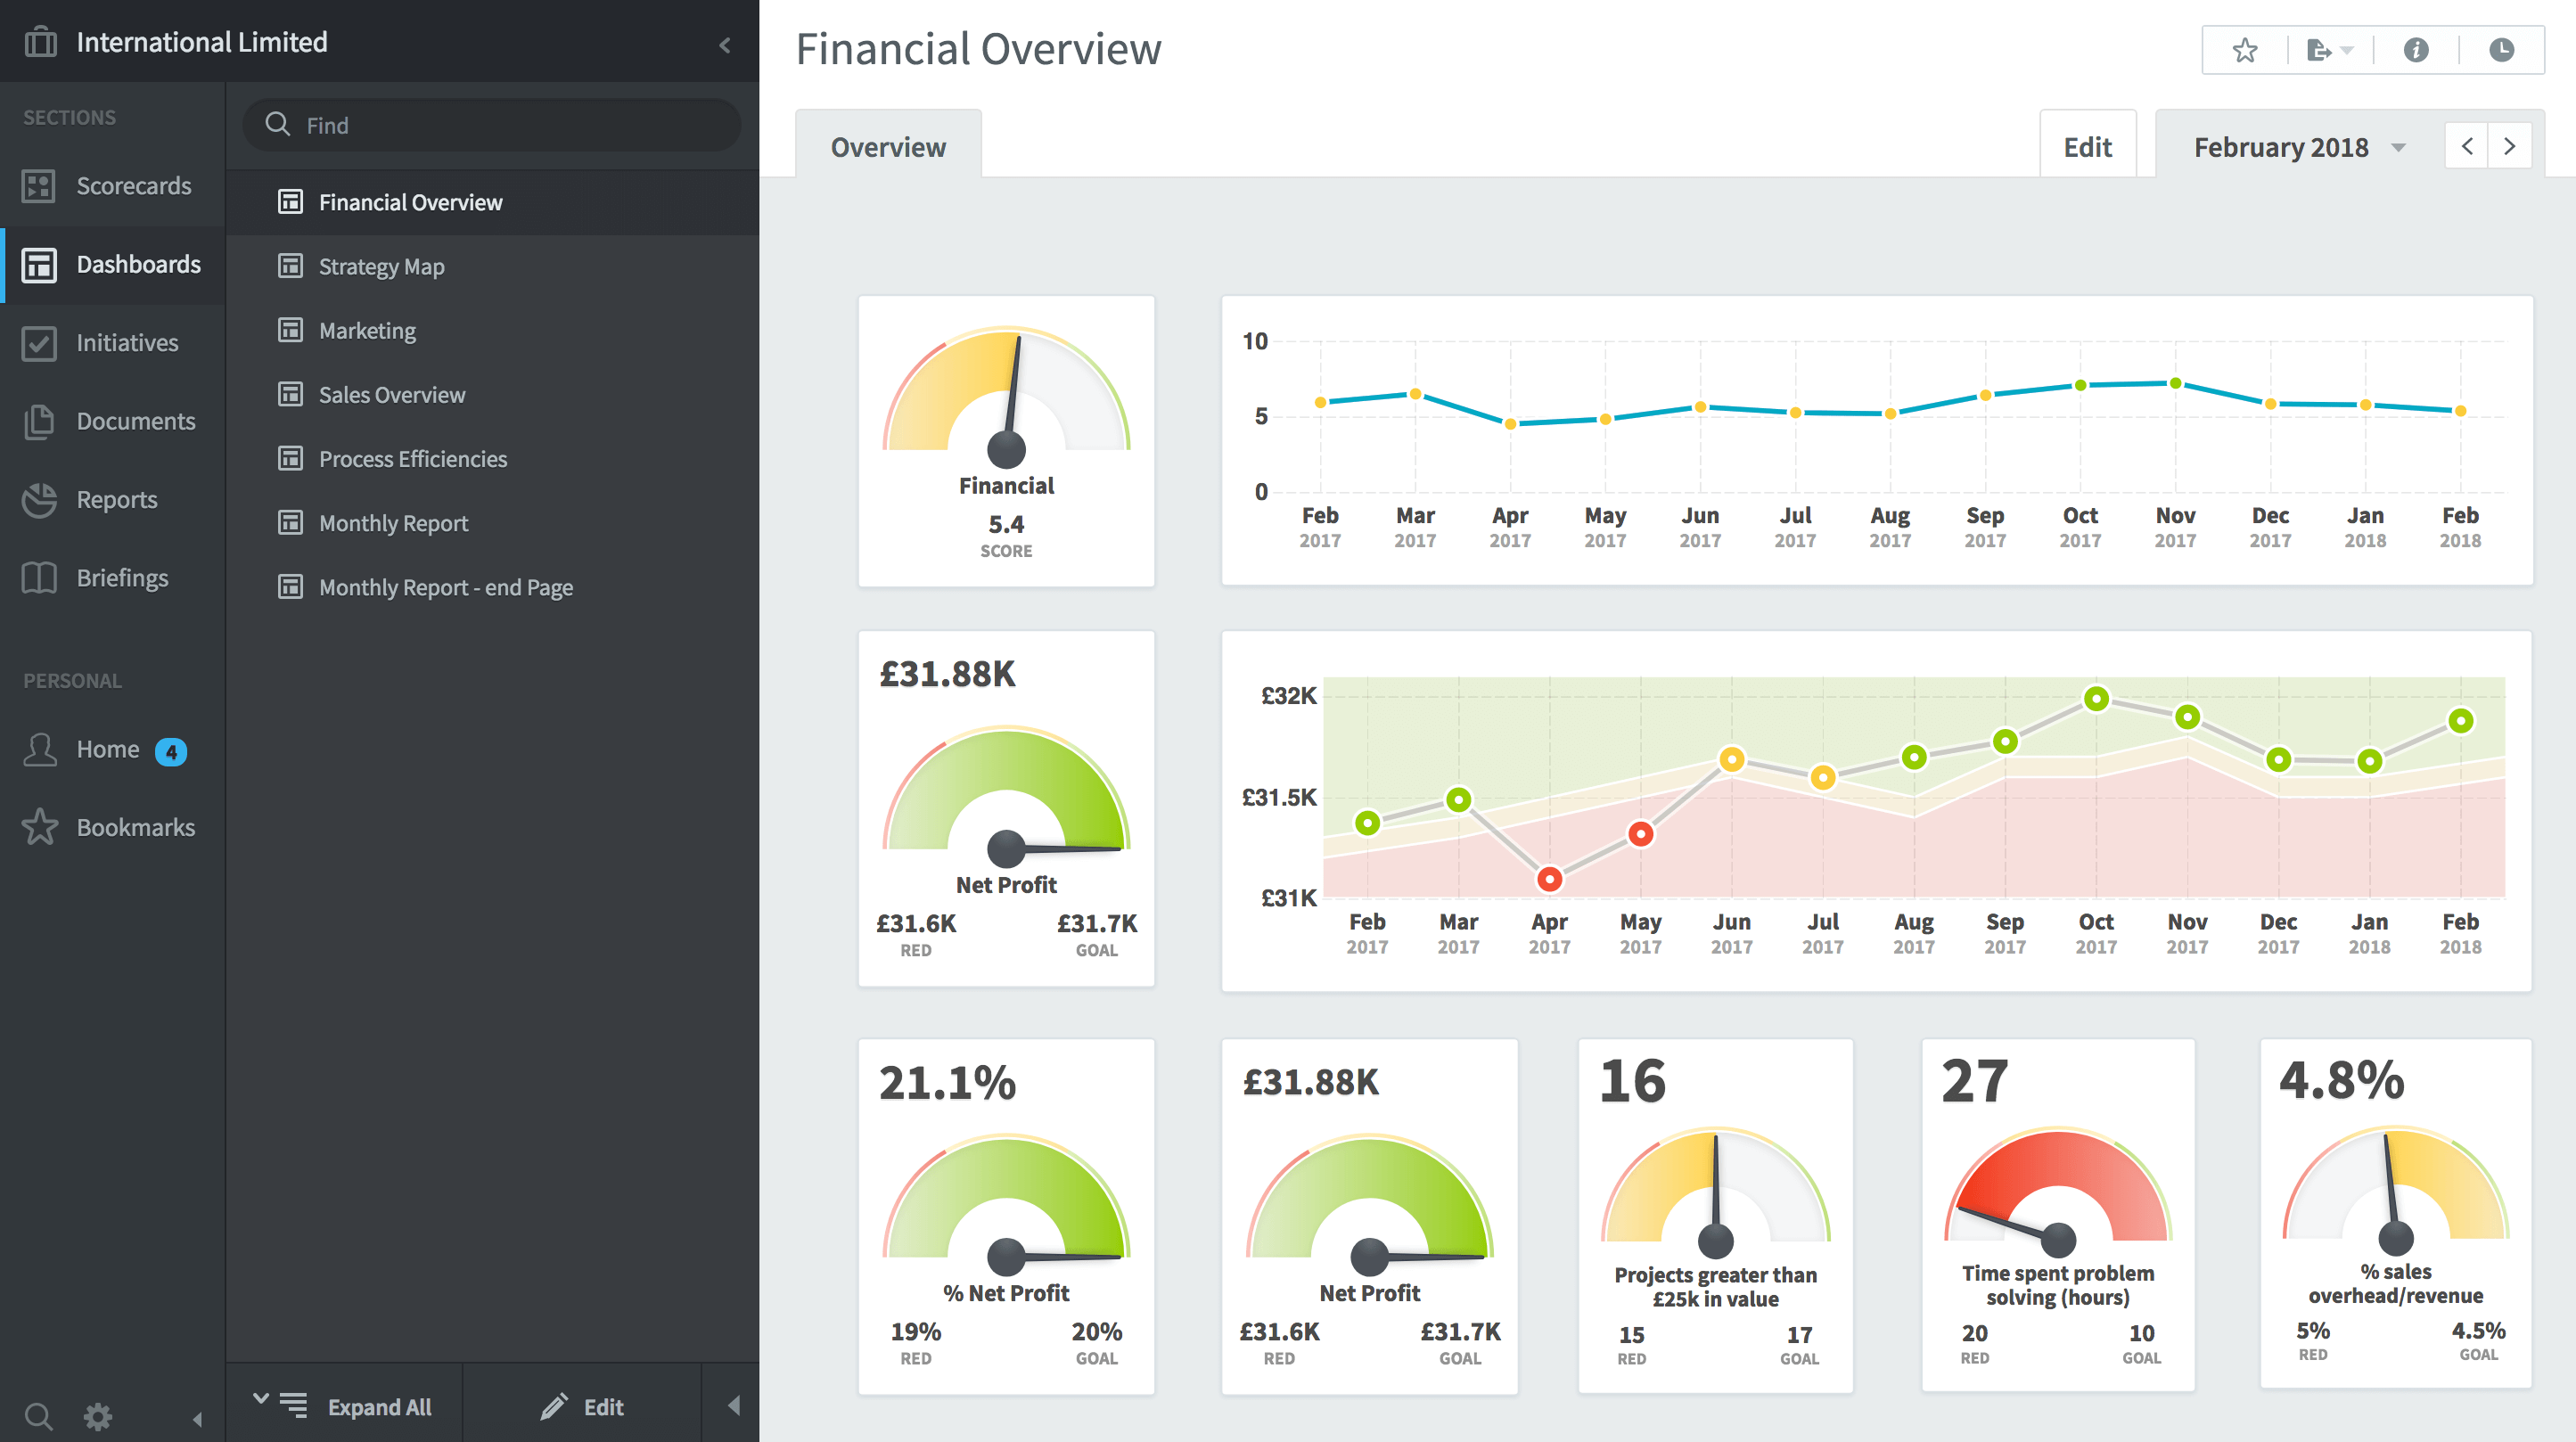The image size is (2576, 1442).
Task: Bookmark page with the star icon
Action: (2245, 50)
